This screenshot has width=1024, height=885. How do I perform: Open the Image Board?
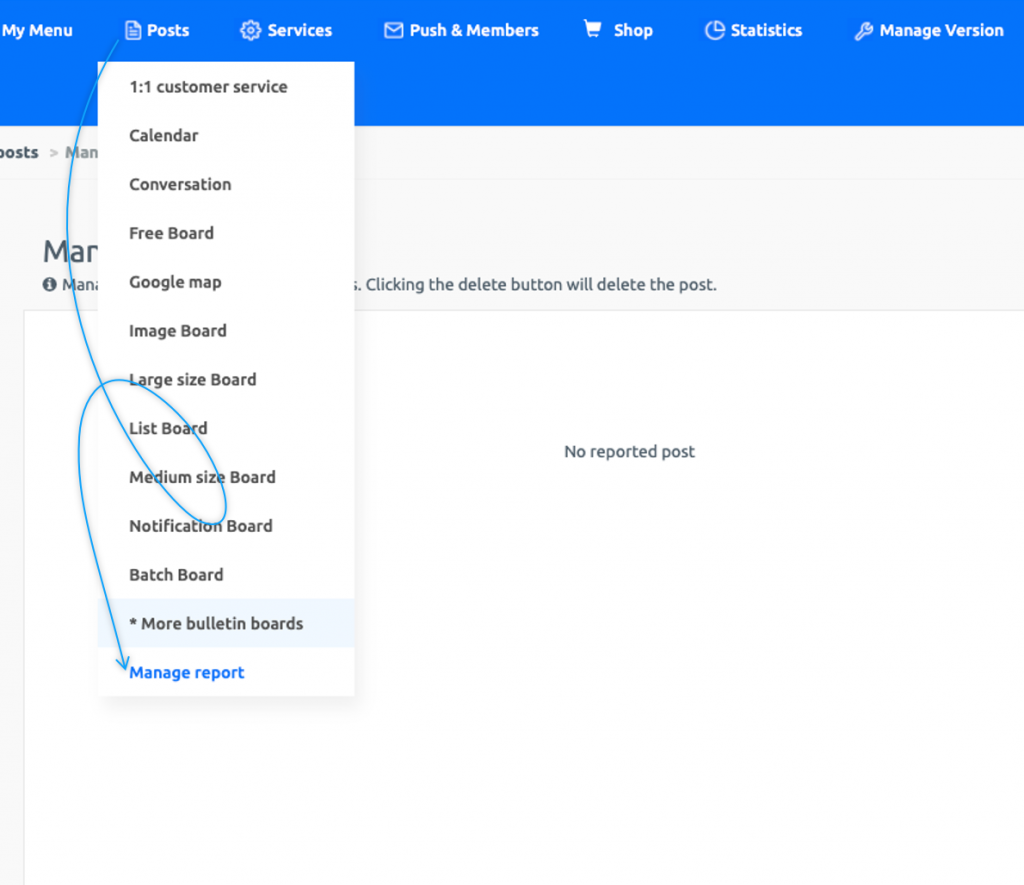tap(178, 330)
